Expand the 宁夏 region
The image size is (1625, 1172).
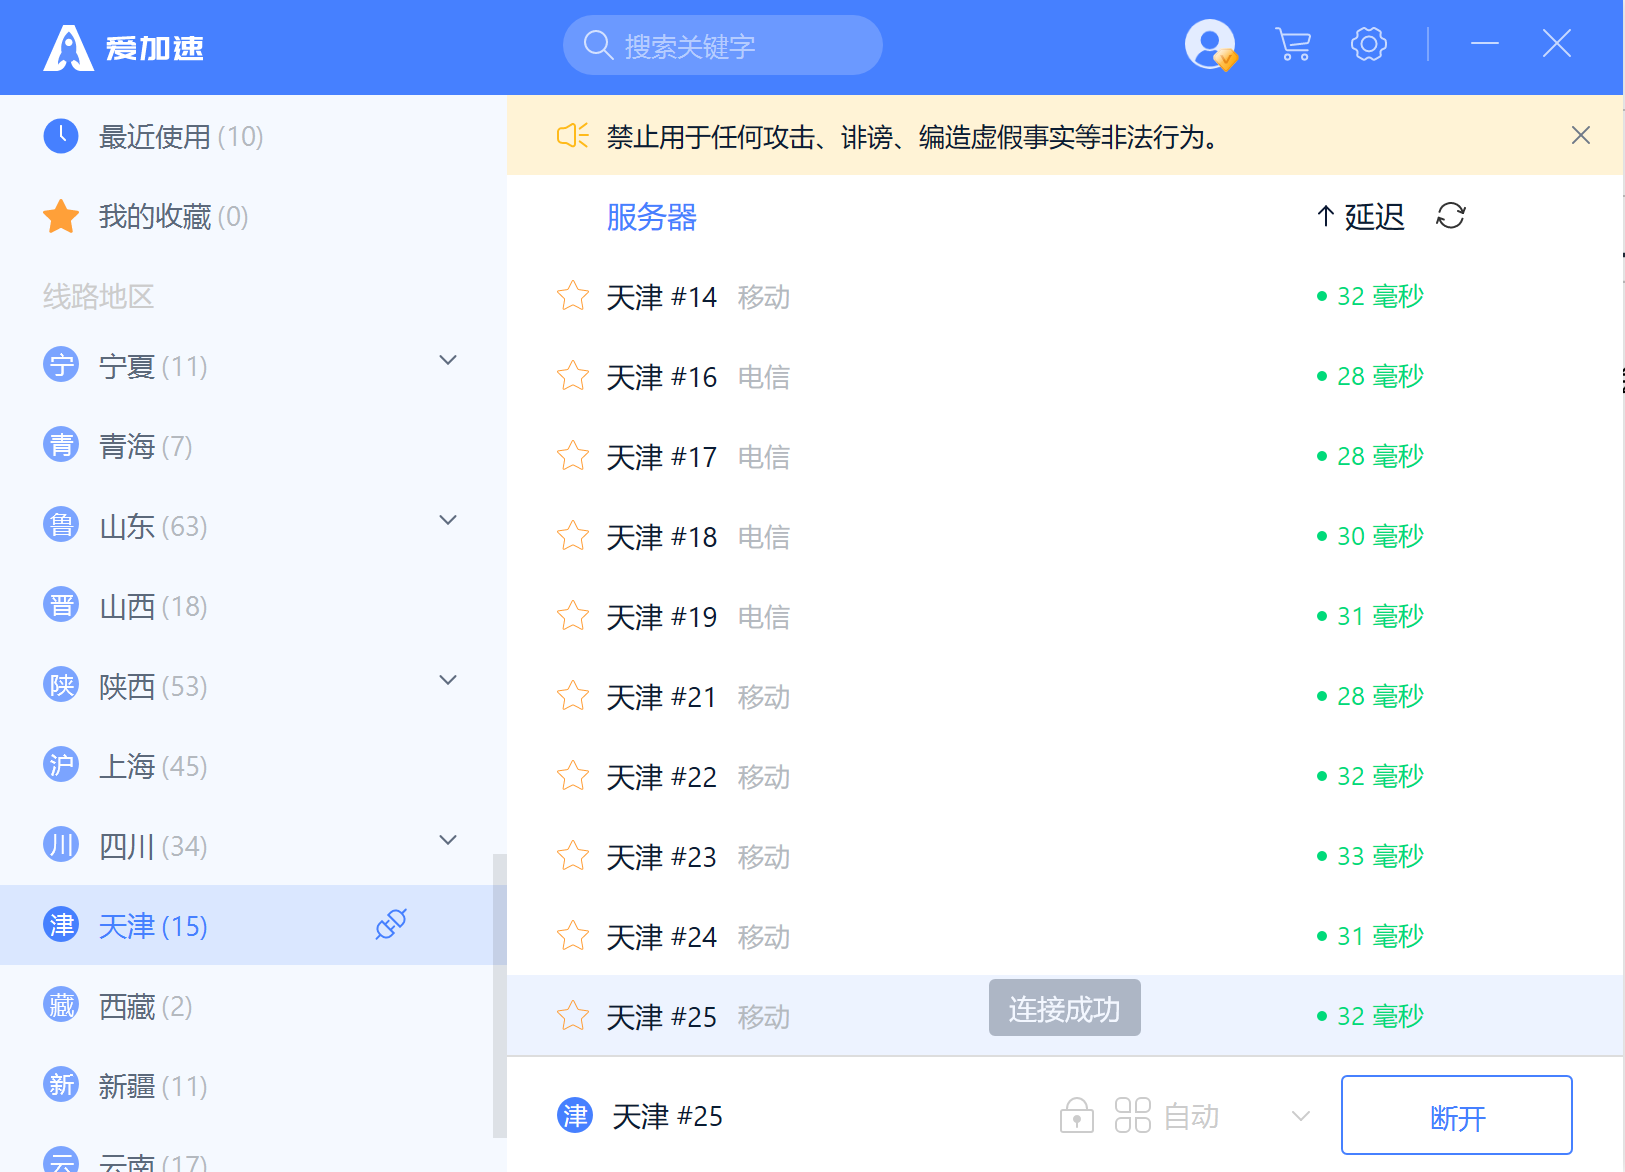(449, 360)
